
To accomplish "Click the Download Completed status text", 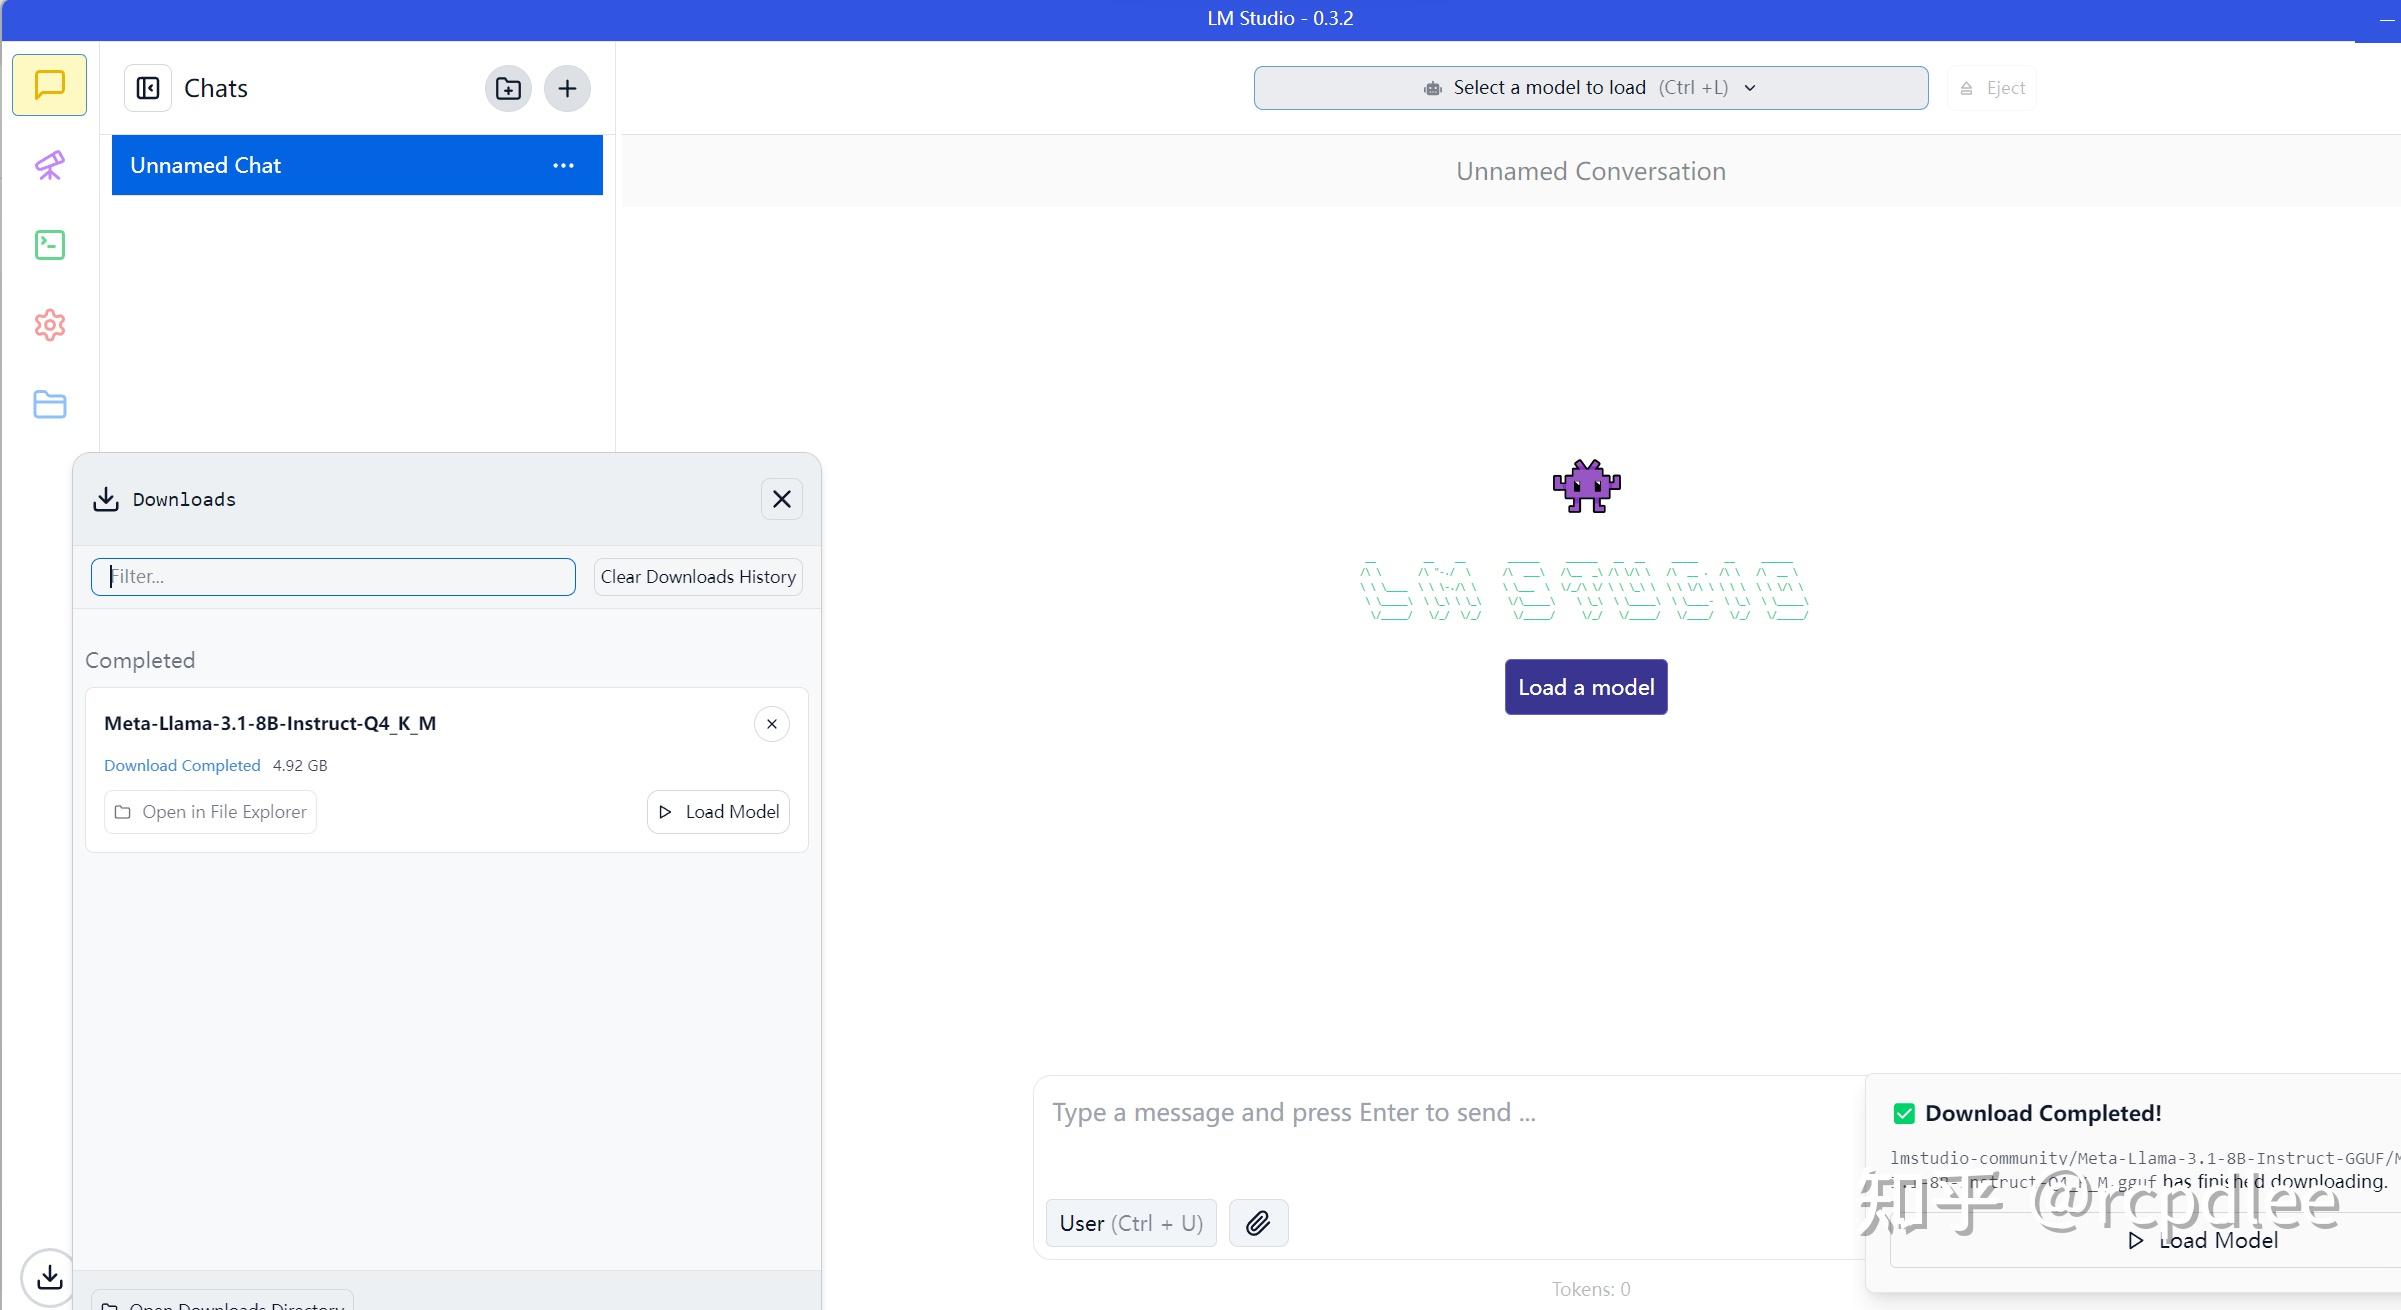I will pyautogui.click(x=182, y=765).
